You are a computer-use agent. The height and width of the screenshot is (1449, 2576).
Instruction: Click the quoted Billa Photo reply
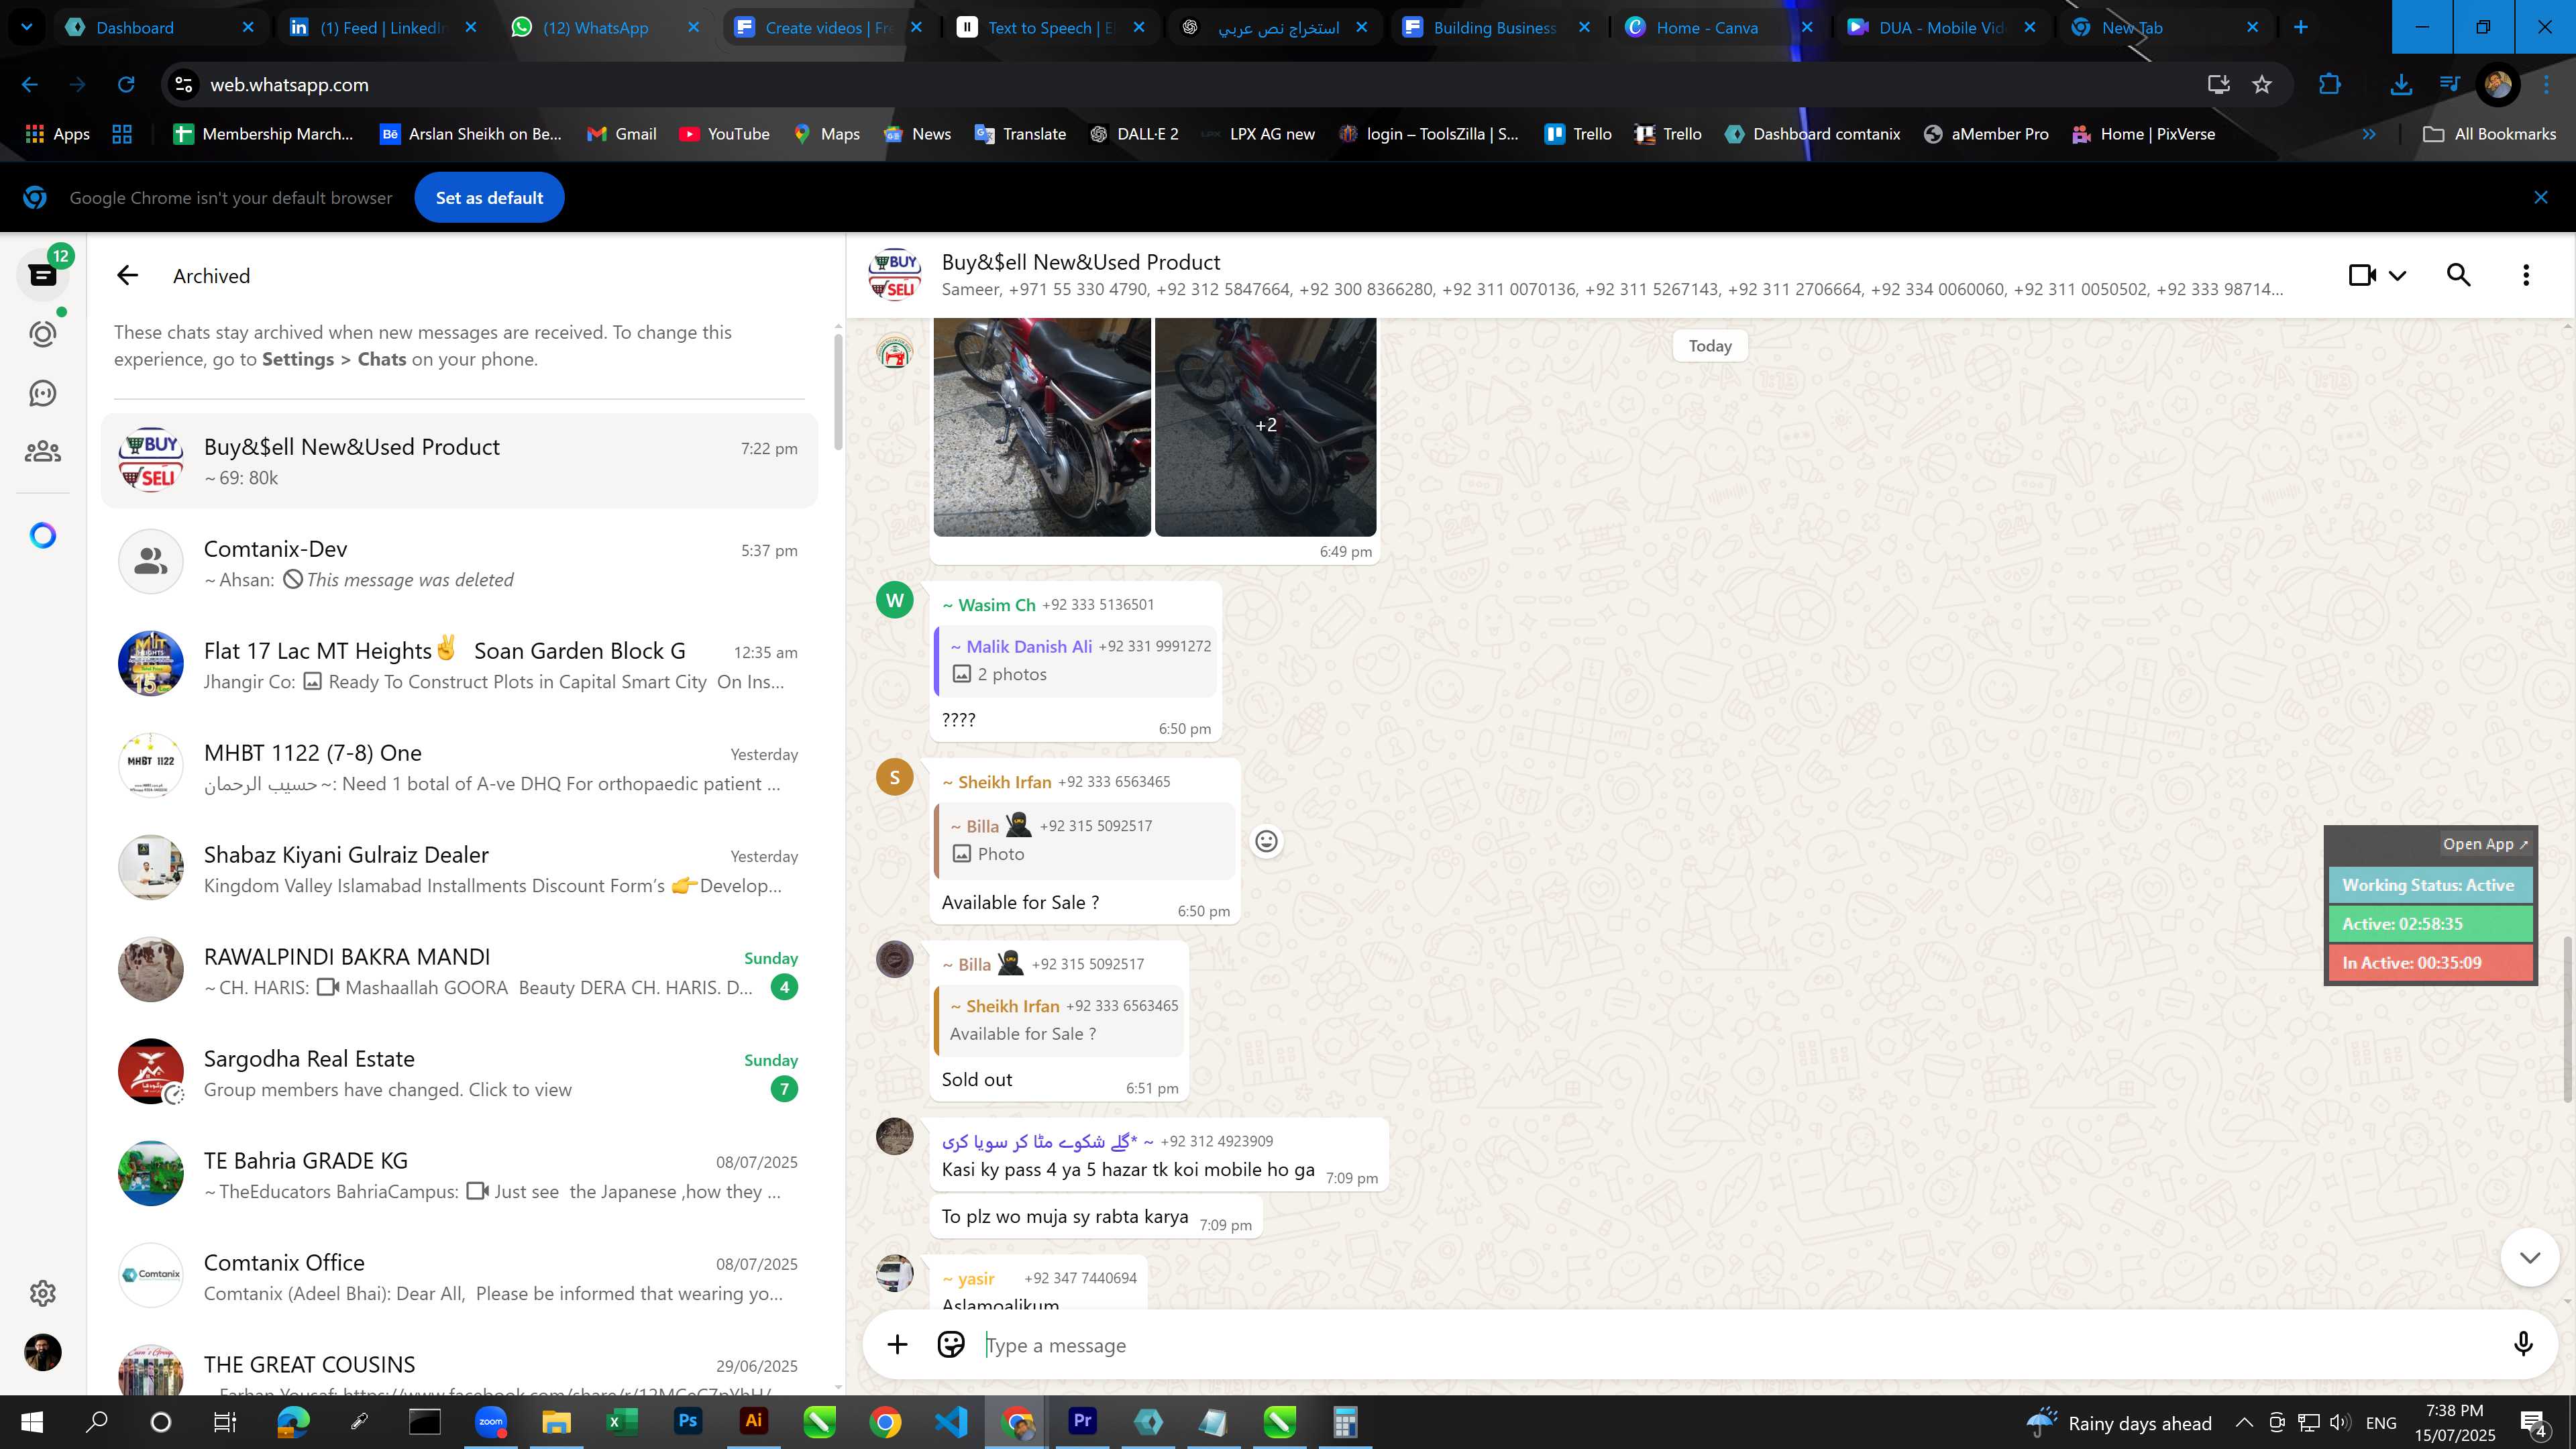click(1084, 840)
